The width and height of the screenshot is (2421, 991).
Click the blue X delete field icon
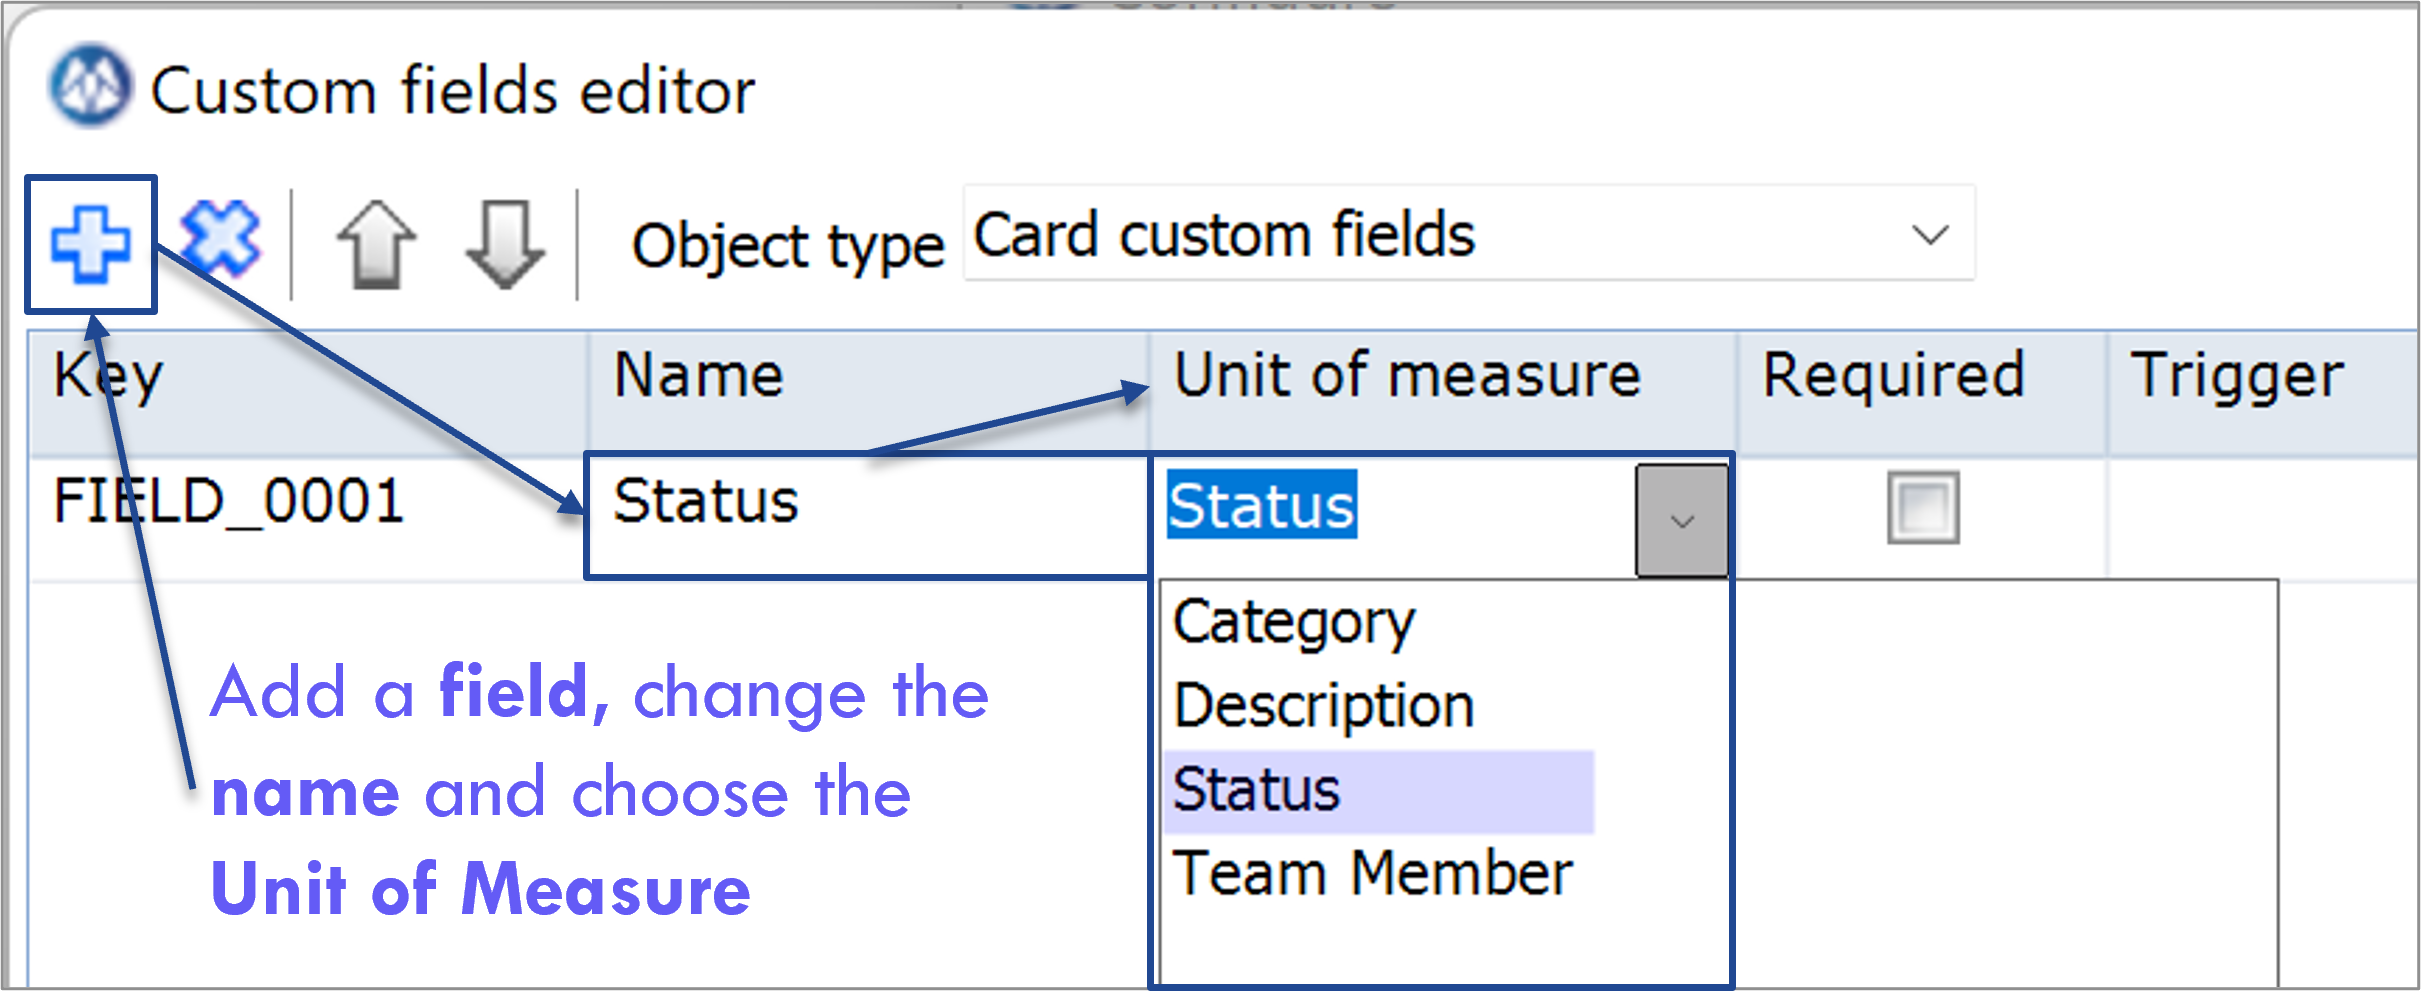coord(220,240)
